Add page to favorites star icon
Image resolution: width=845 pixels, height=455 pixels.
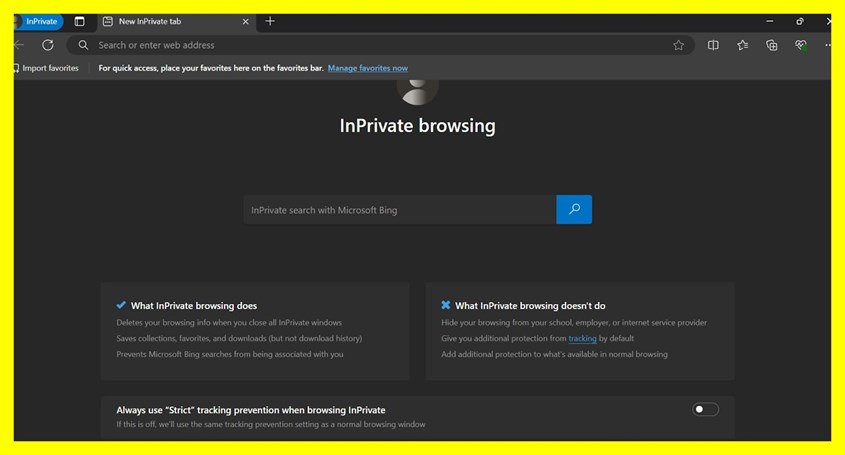click(x=678, y=45)
